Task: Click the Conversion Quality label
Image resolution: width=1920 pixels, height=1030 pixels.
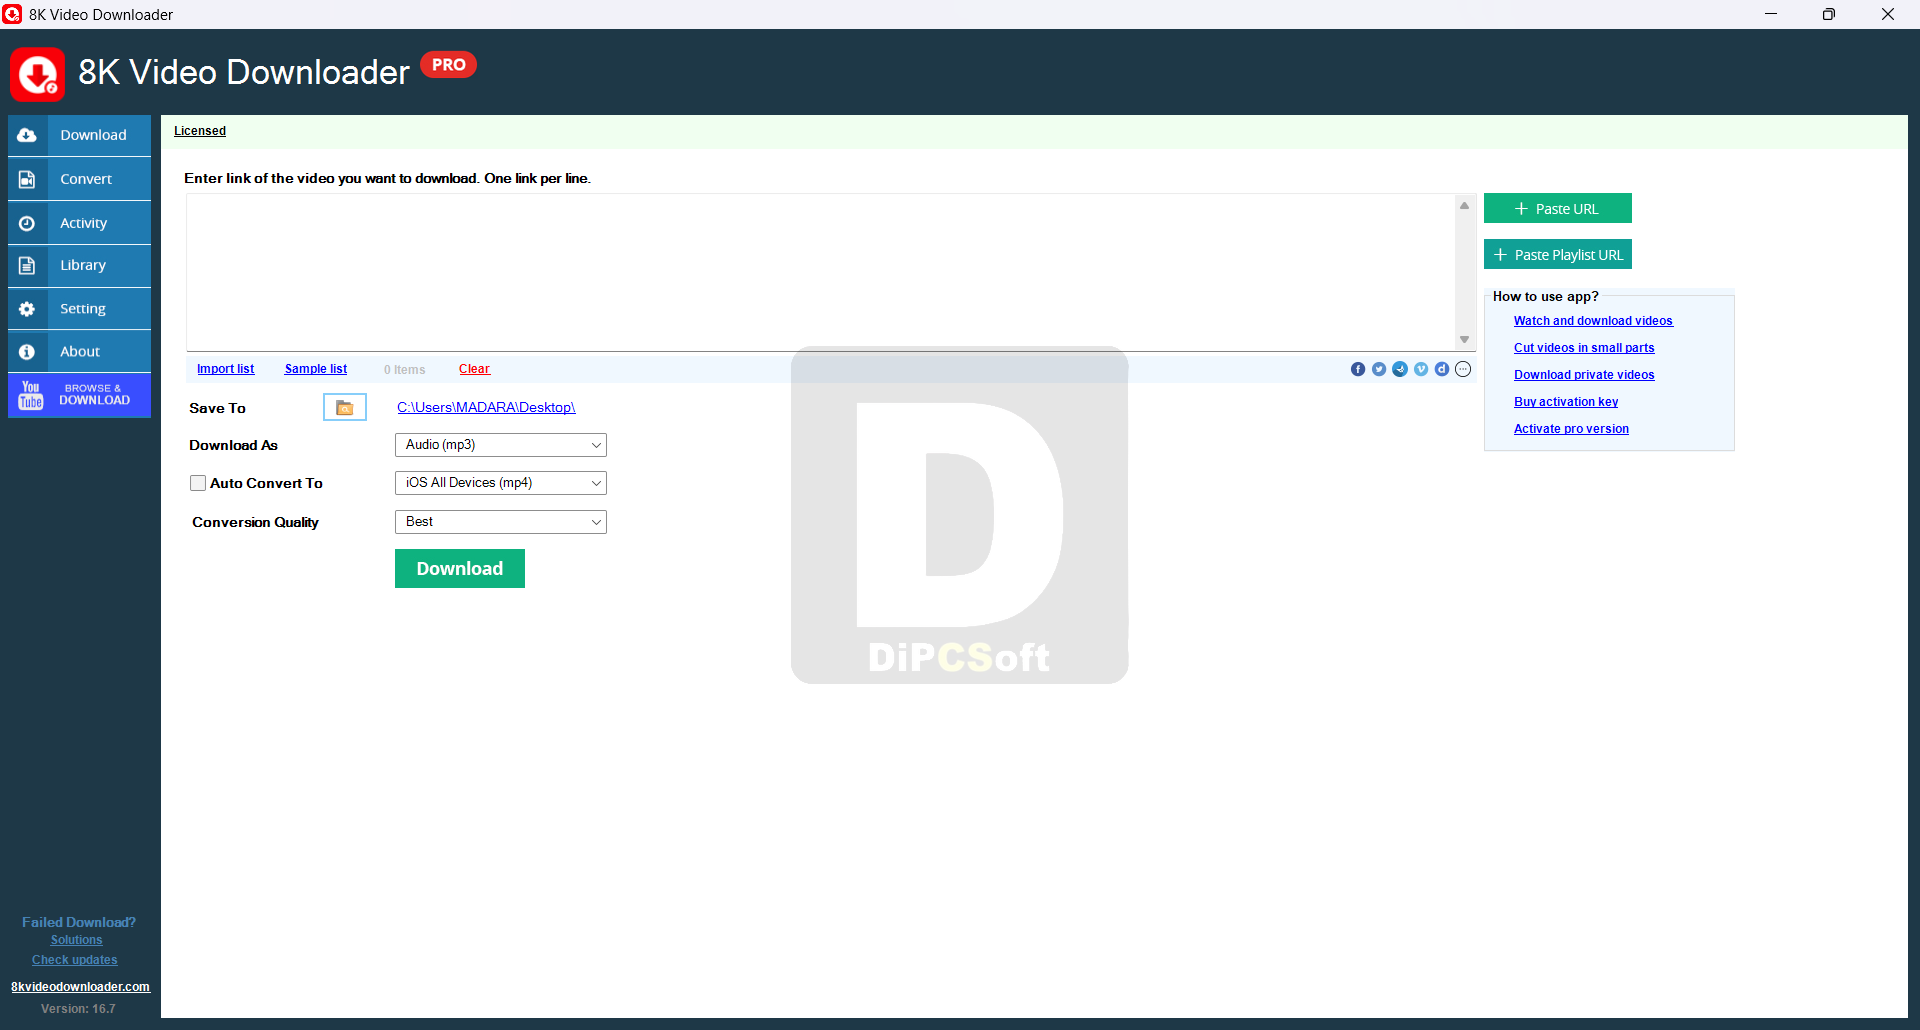Action: 255,522
